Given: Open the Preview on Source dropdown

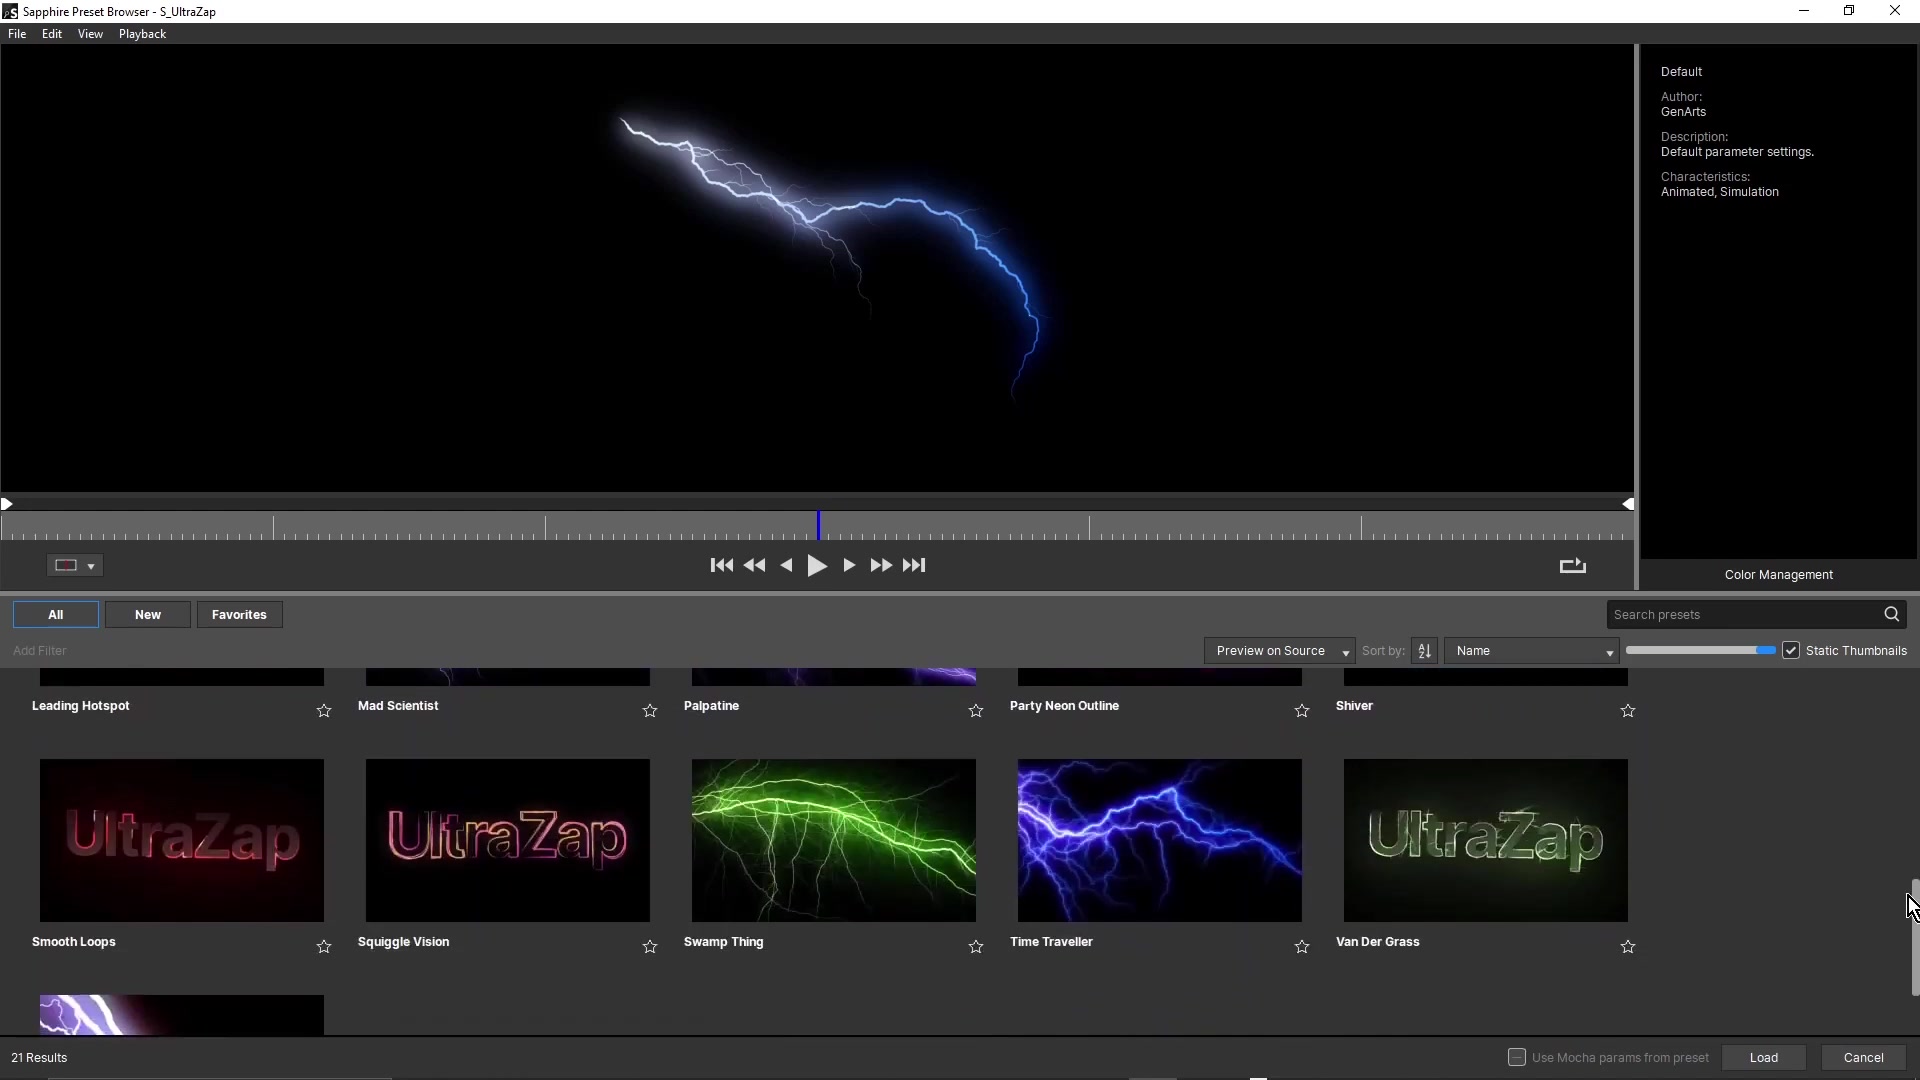Looking at the screenshot, I should tap(1279, 651).
